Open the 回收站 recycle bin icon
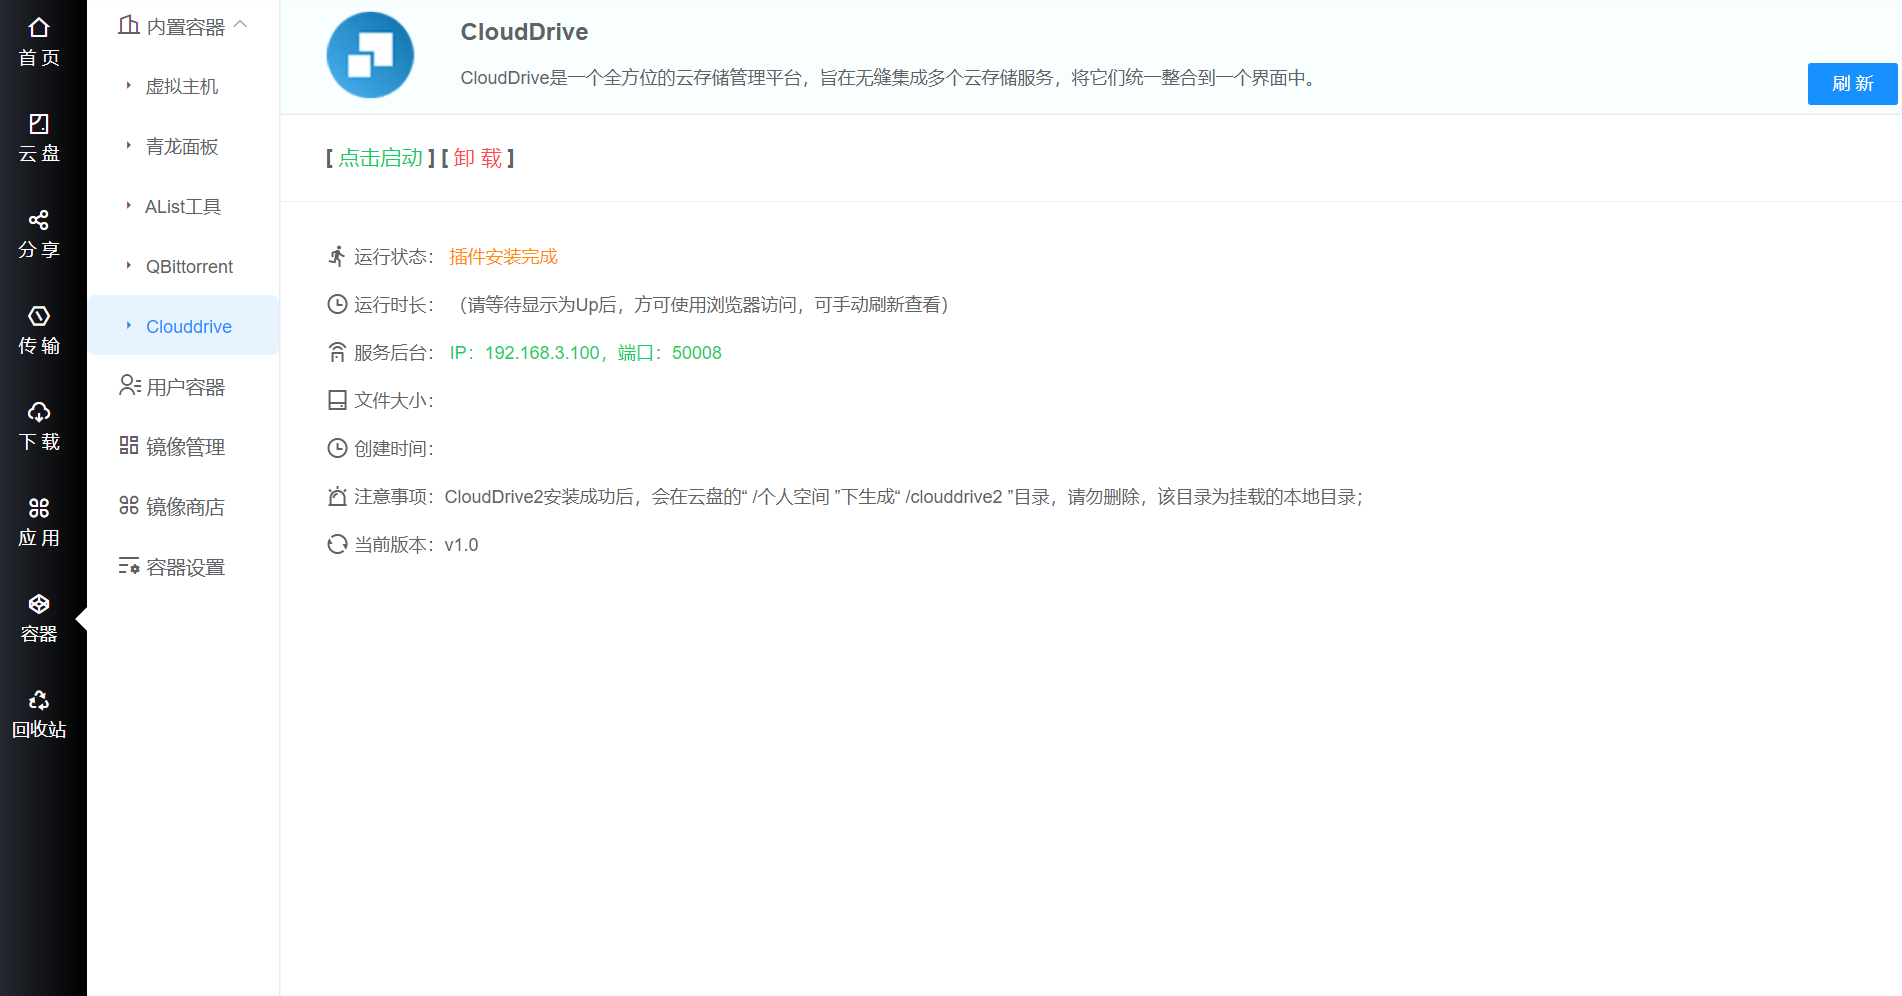Viewport: 1902px width, 996px height. coord(39,700)
